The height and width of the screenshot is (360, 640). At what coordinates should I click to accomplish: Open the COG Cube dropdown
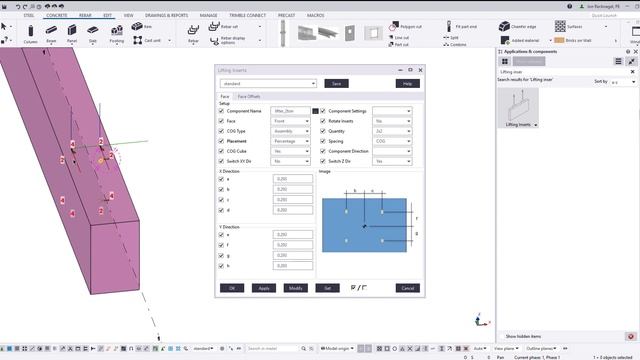[291, 151]
